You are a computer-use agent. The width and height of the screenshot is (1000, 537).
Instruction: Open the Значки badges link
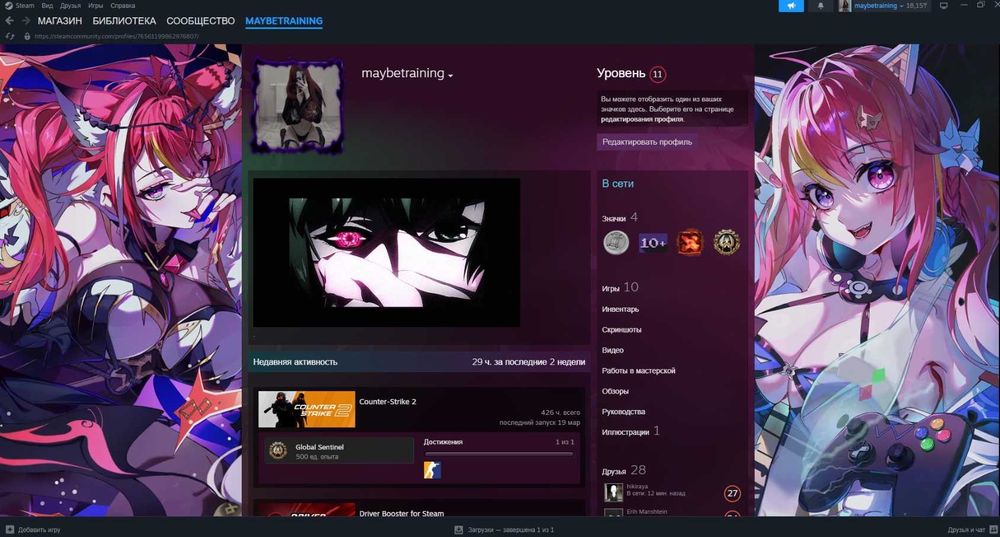(x=614, y=218)
